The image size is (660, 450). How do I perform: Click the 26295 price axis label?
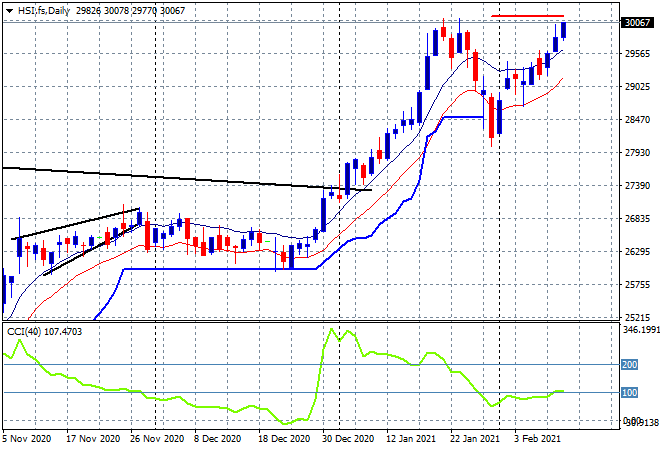[x=637, y=252]
